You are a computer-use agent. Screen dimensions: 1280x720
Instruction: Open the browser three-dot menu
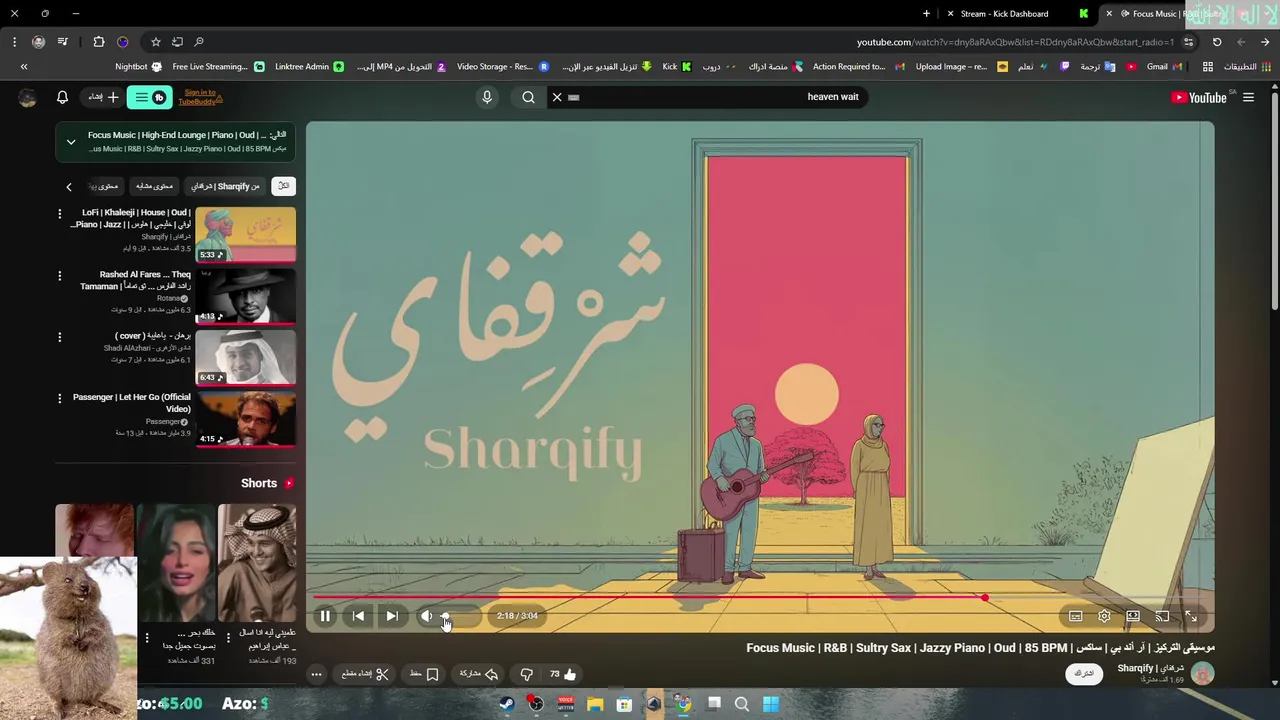14,42
